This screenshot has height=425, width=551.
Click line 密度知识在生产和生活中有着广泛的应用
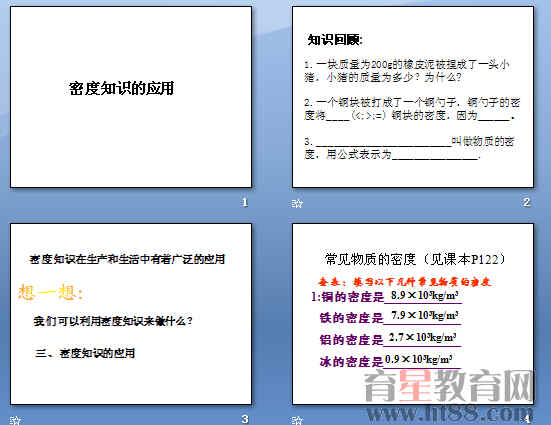pos(127,259)
